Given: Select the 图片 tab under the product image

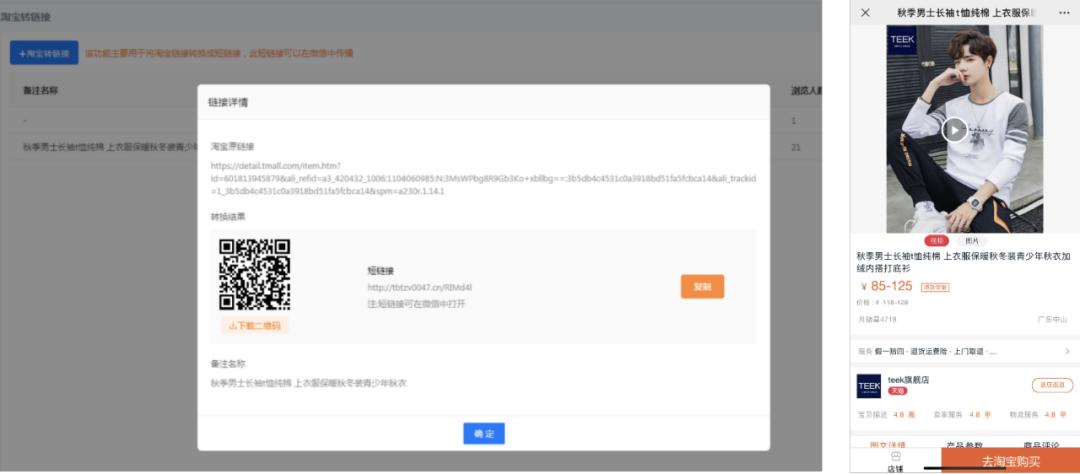Looking at the screenshot, I should [971, 241].
